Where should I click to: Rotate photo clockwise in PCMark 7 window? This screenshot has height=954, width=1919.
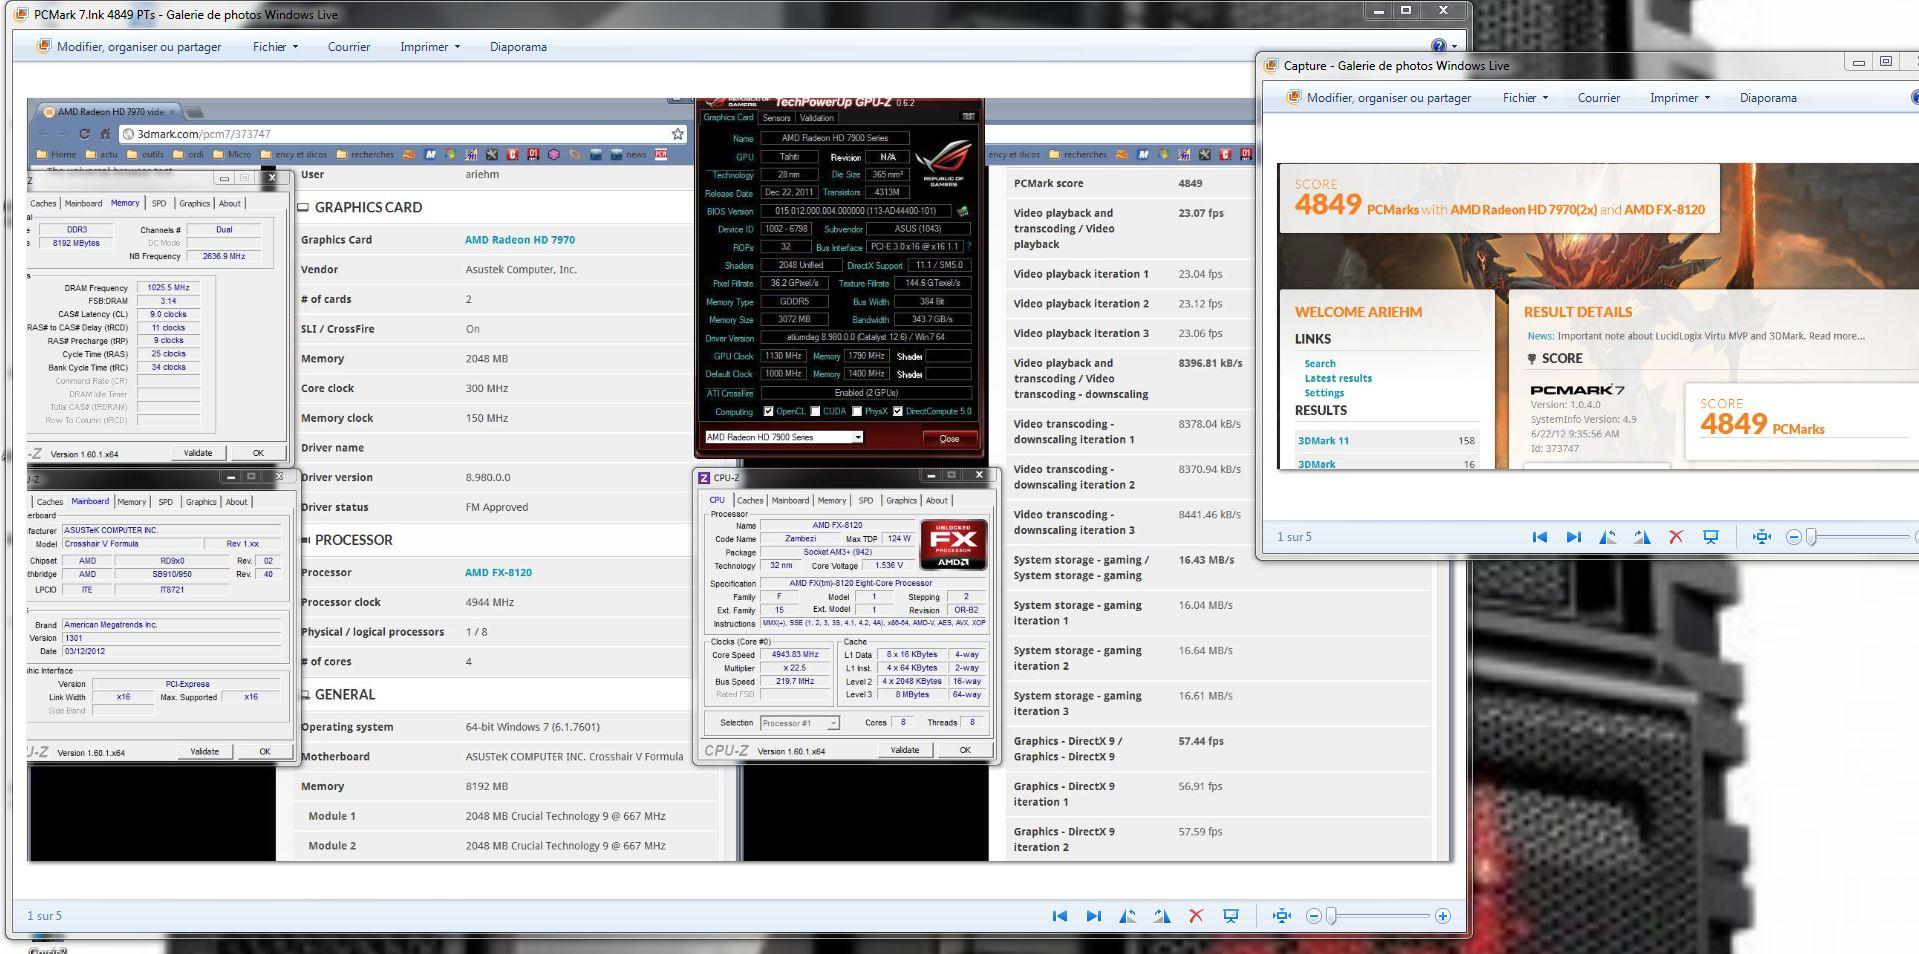[1162, 916]
